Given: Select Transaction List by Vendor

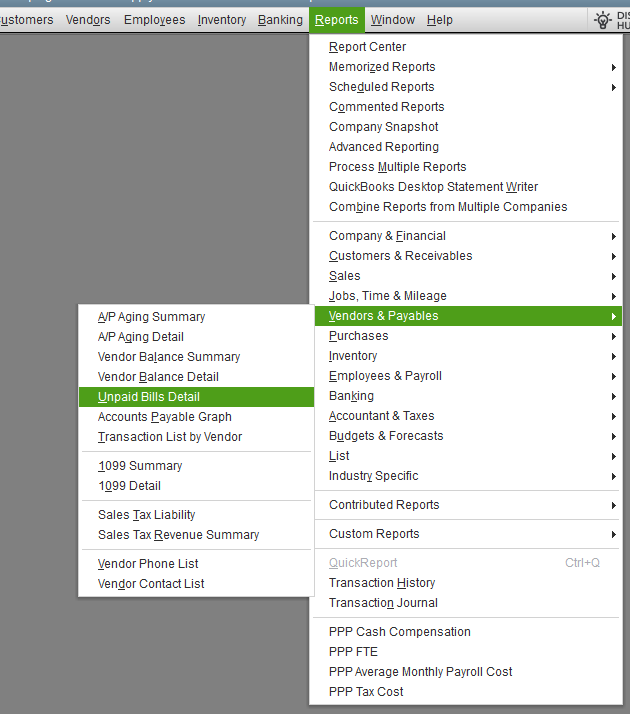Looking at the screenshot, I should [x=196, y=437].
